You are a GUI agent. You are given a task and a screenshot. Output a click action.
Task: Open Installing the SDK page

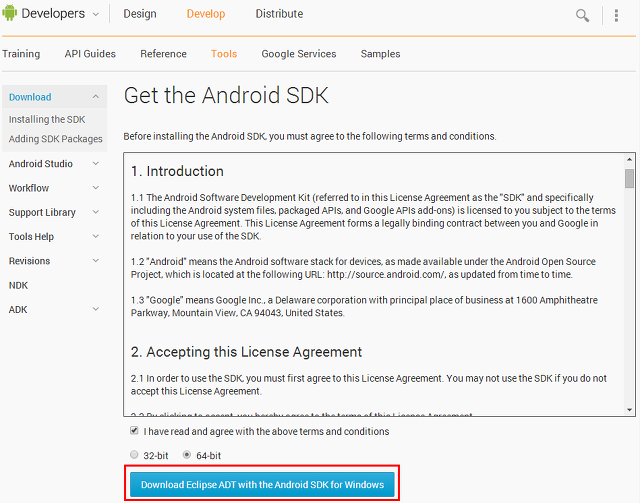pos(47,119)
